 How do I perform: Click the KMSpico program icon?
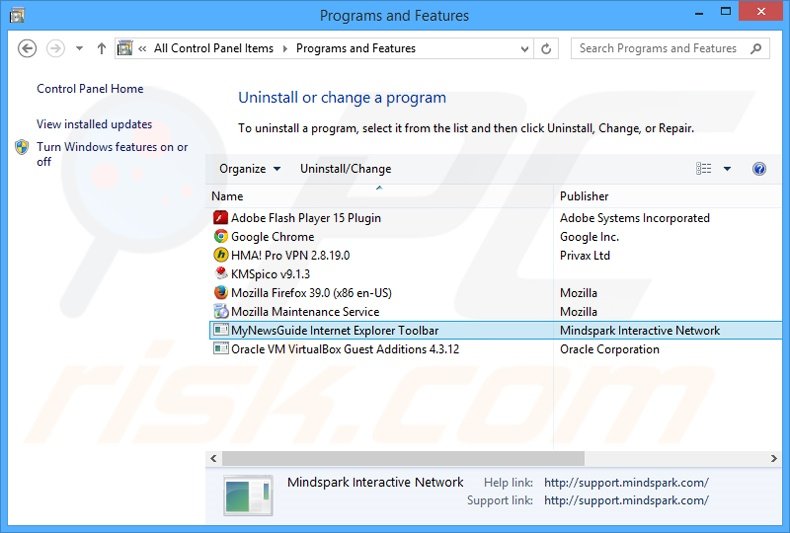(x=220, y=274)
